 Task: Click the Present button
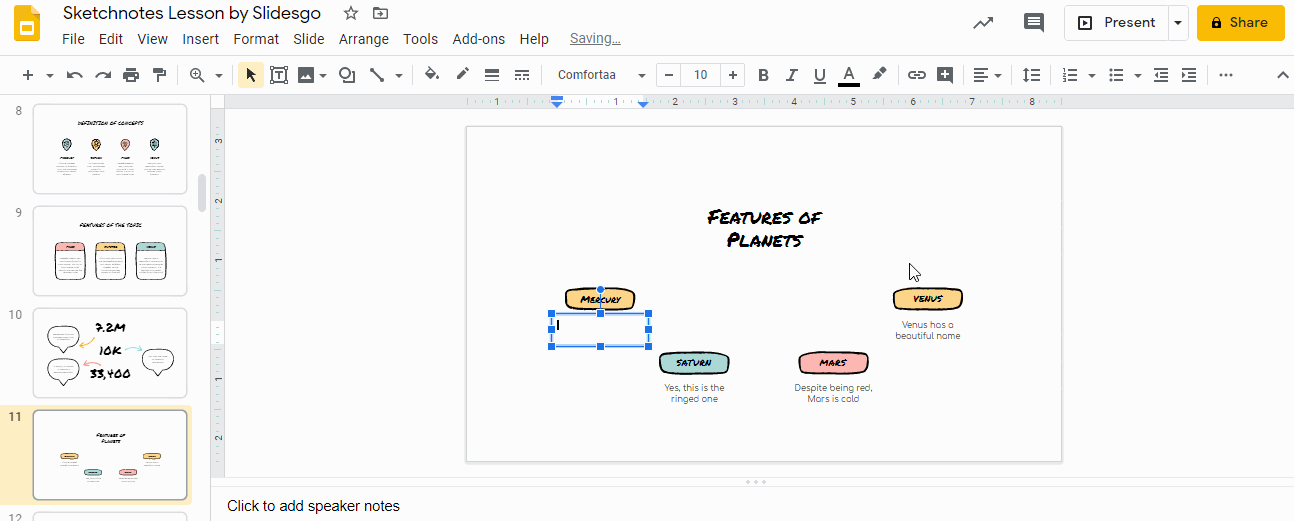pos(1116,23)
